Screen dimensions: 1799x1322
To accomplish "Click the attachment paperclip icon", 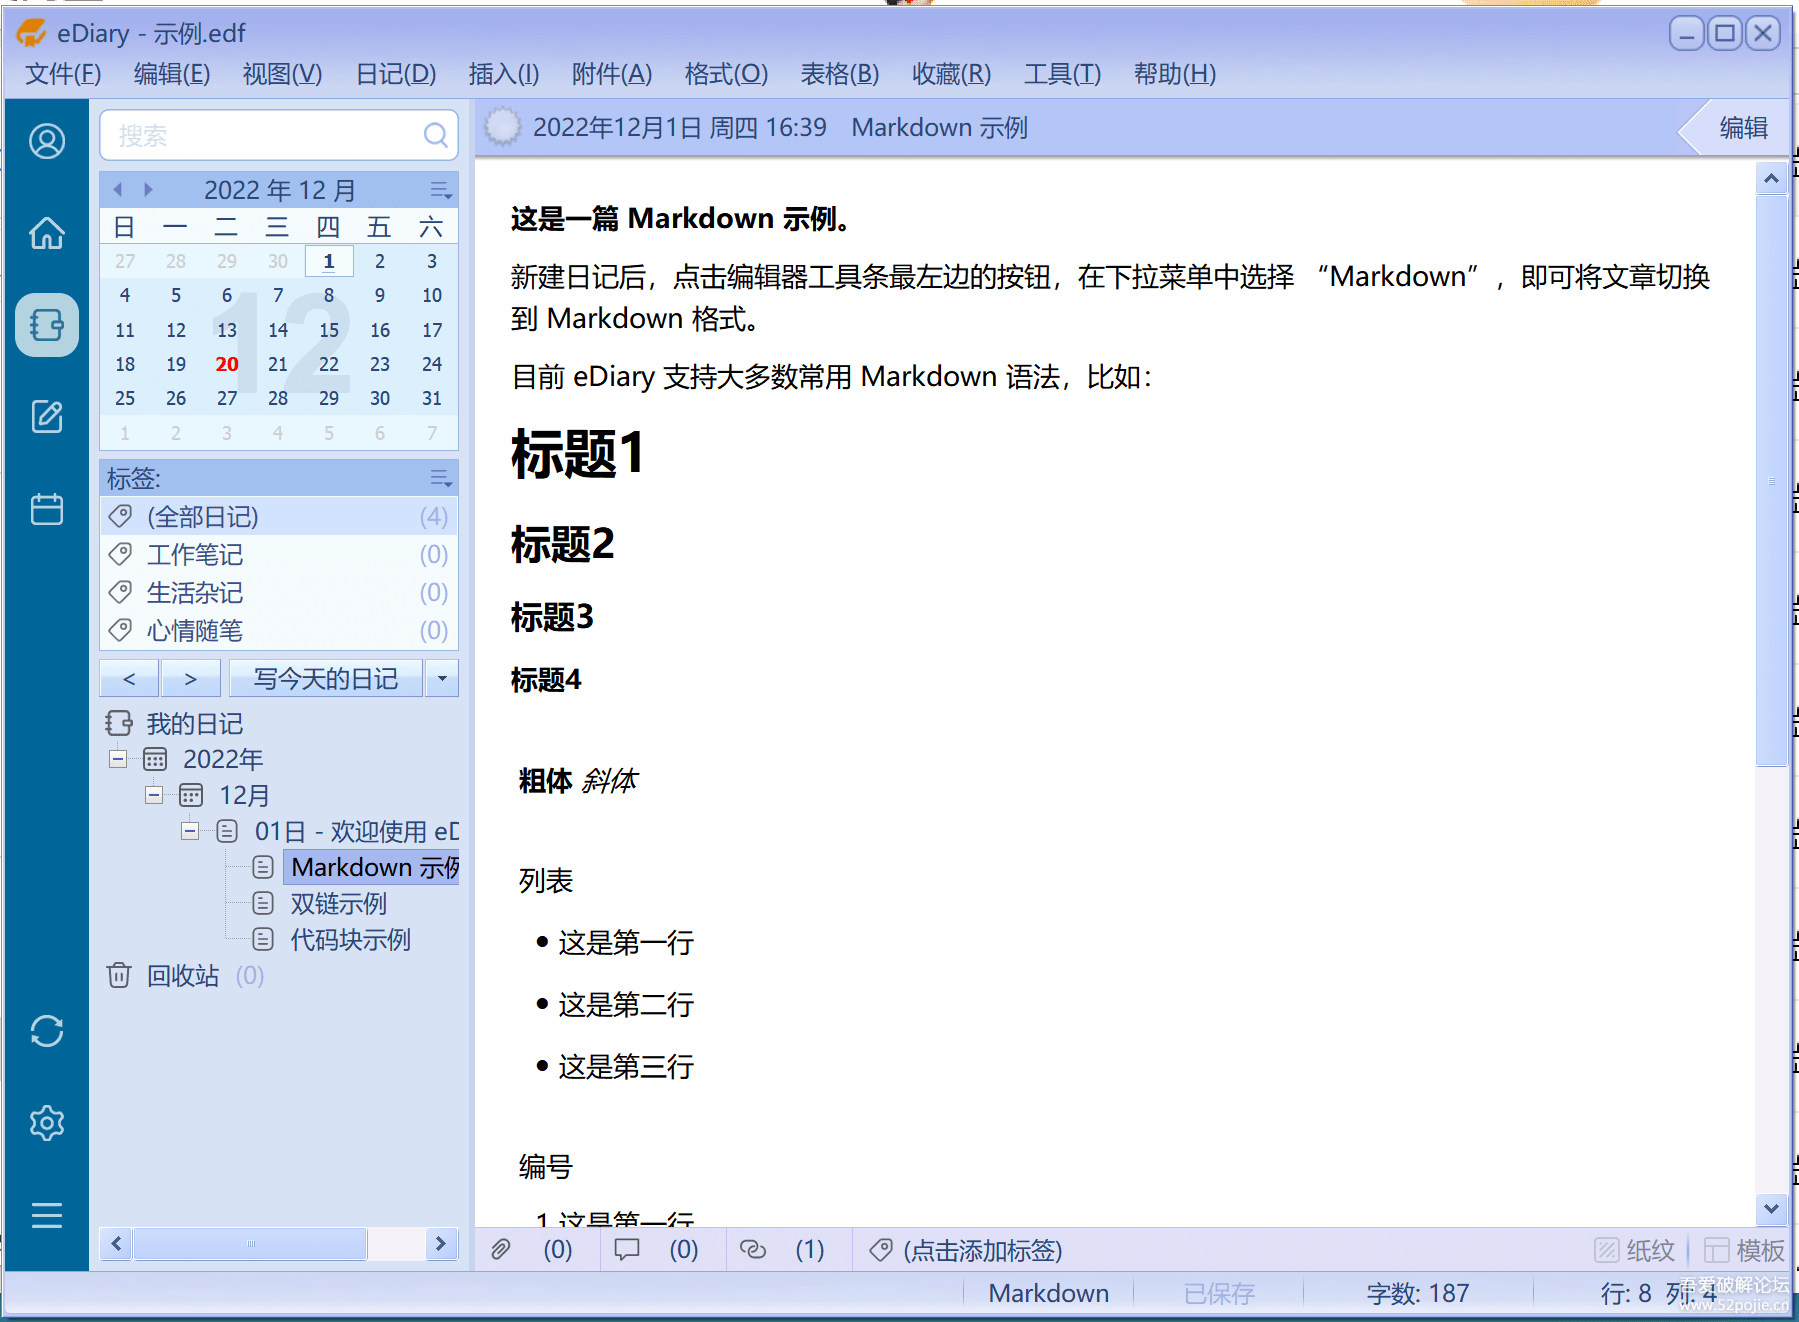I will [x=501, y=1249].
